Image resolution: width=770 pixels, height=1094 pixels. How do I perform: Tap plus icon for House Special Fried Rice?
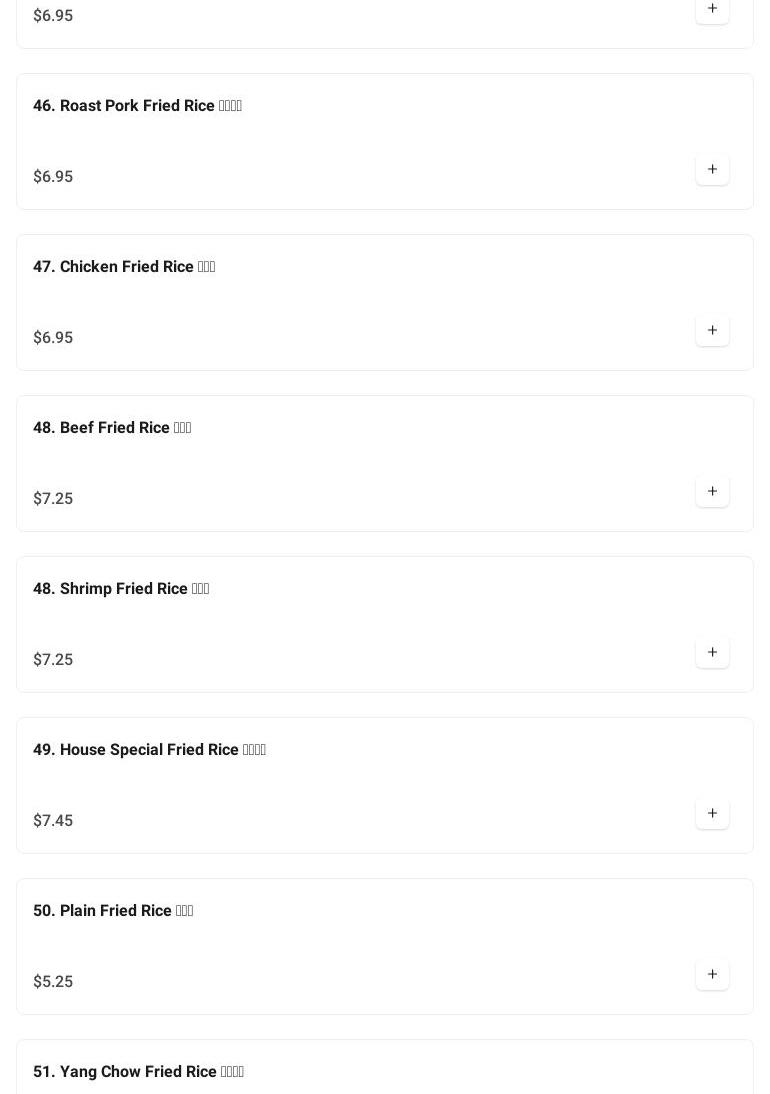pyautogui.click(x=712, y=814)
